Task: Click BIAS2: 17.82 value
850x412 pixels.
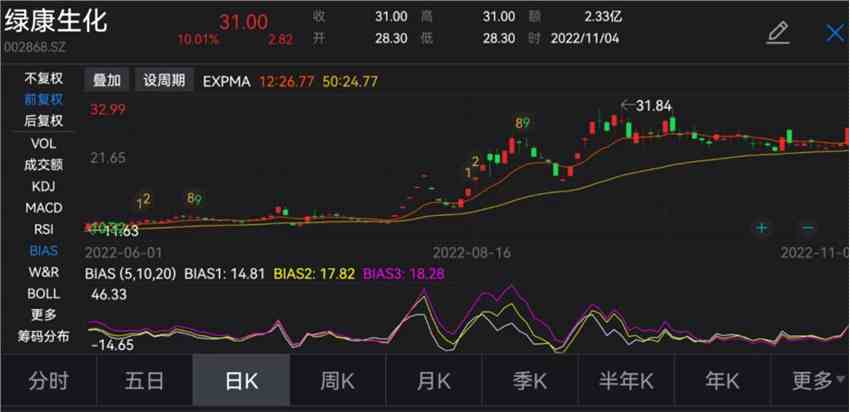Action: click(x=314, y=274)
